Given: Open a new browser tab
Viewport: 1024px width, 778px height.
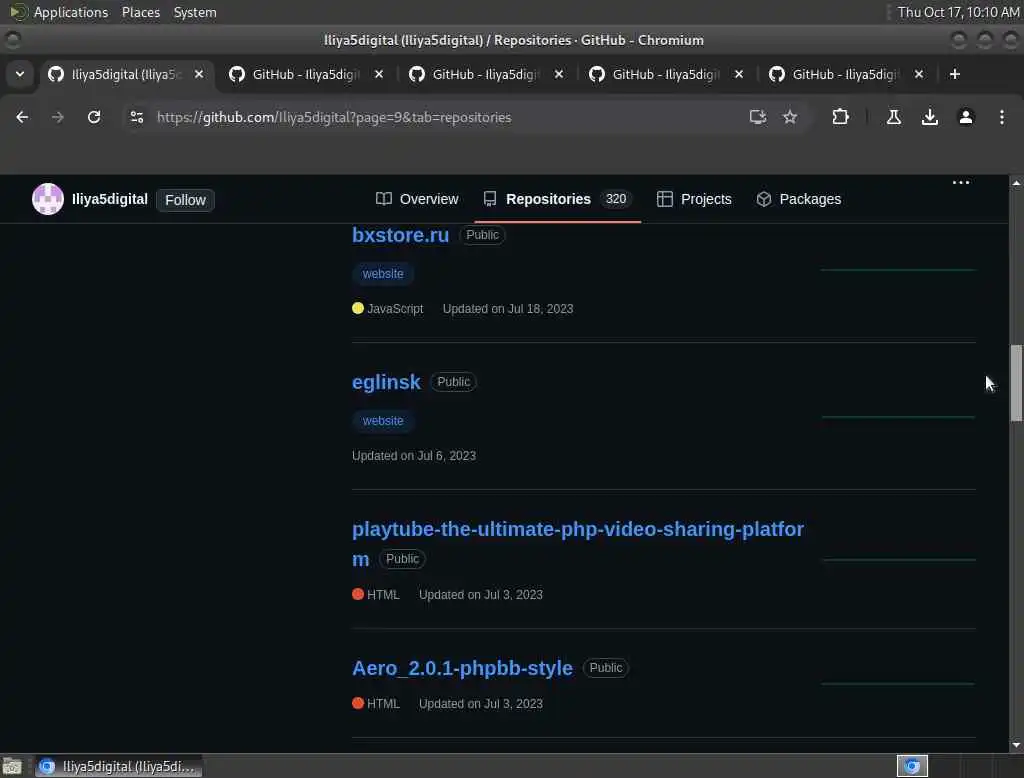Looking at the screenshot, I should tap(955, 74).
